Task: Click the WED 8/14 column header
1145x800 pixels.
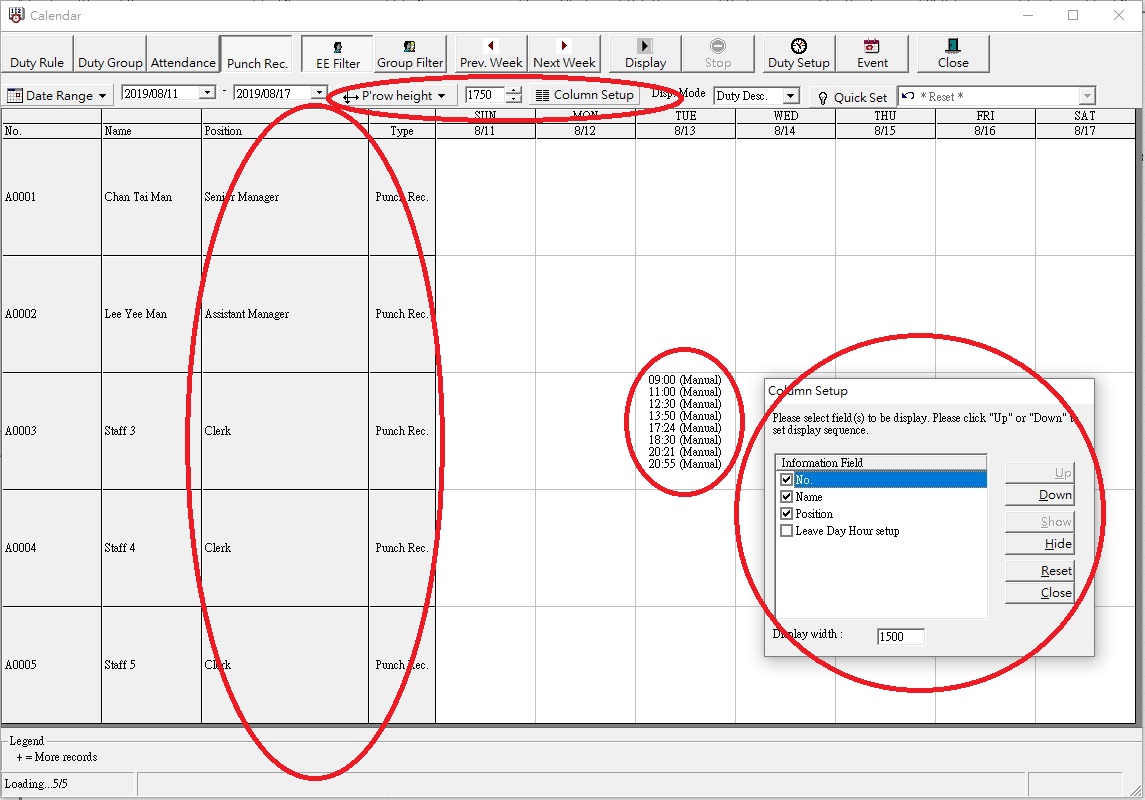Action: (786, 123)
